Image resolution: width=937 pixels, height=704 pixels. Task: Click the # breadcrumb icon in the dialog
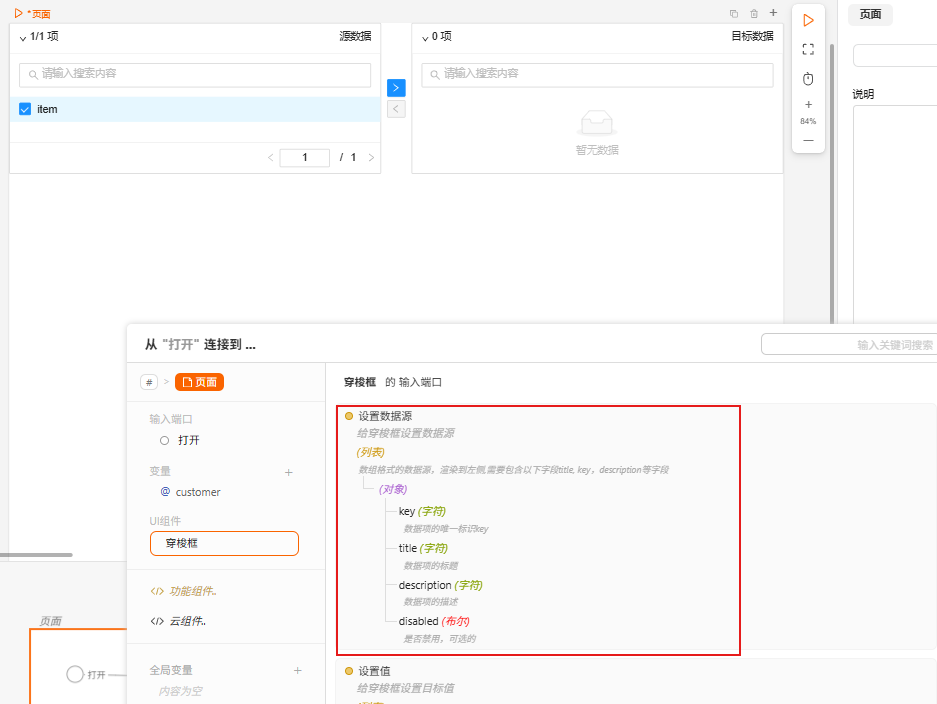click(148, 382)
